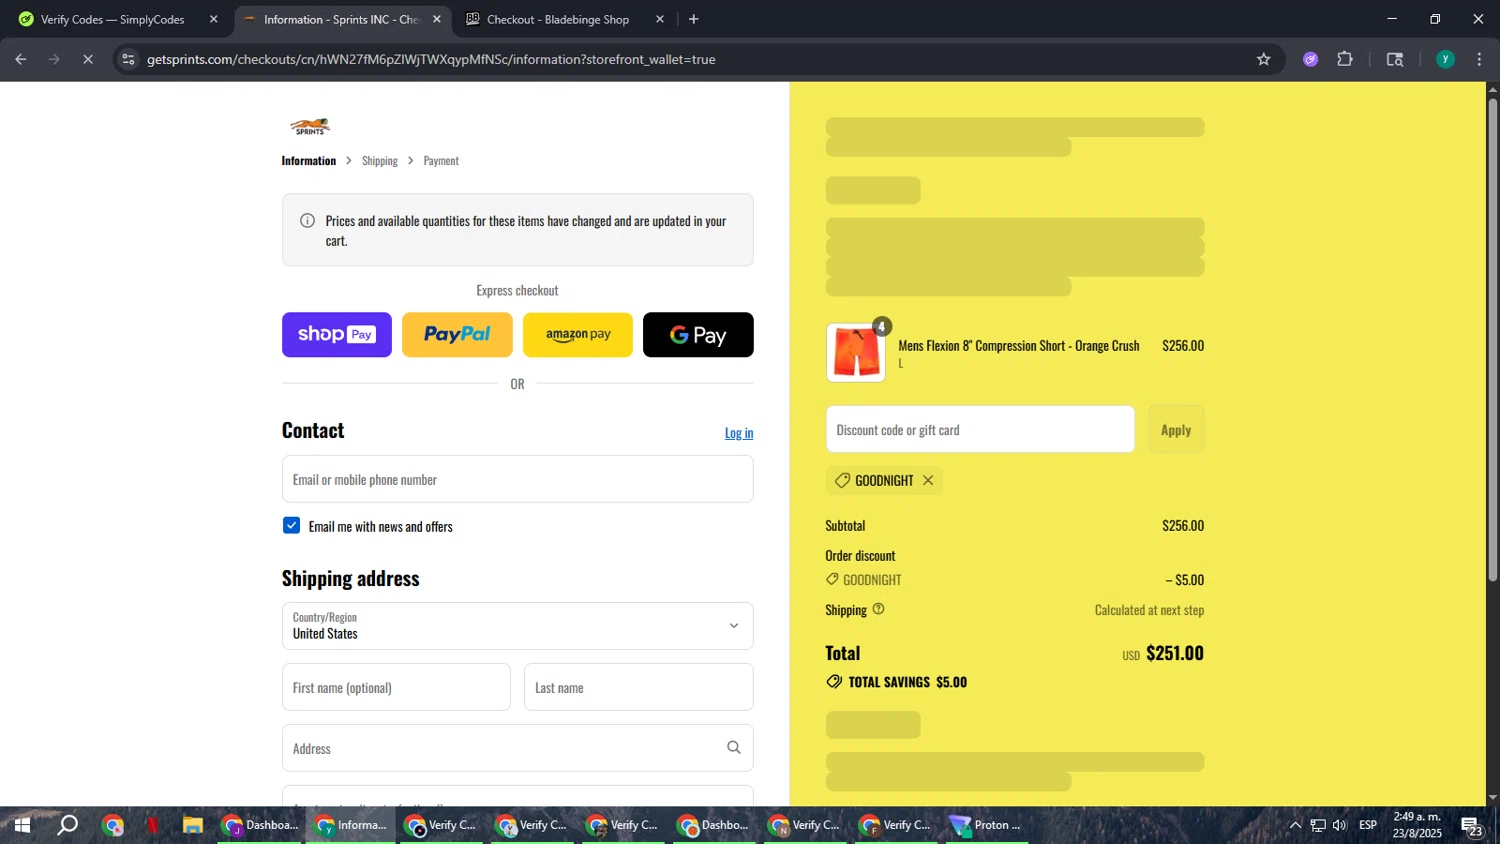Open Country/Region dropdown

coord(517,626)
